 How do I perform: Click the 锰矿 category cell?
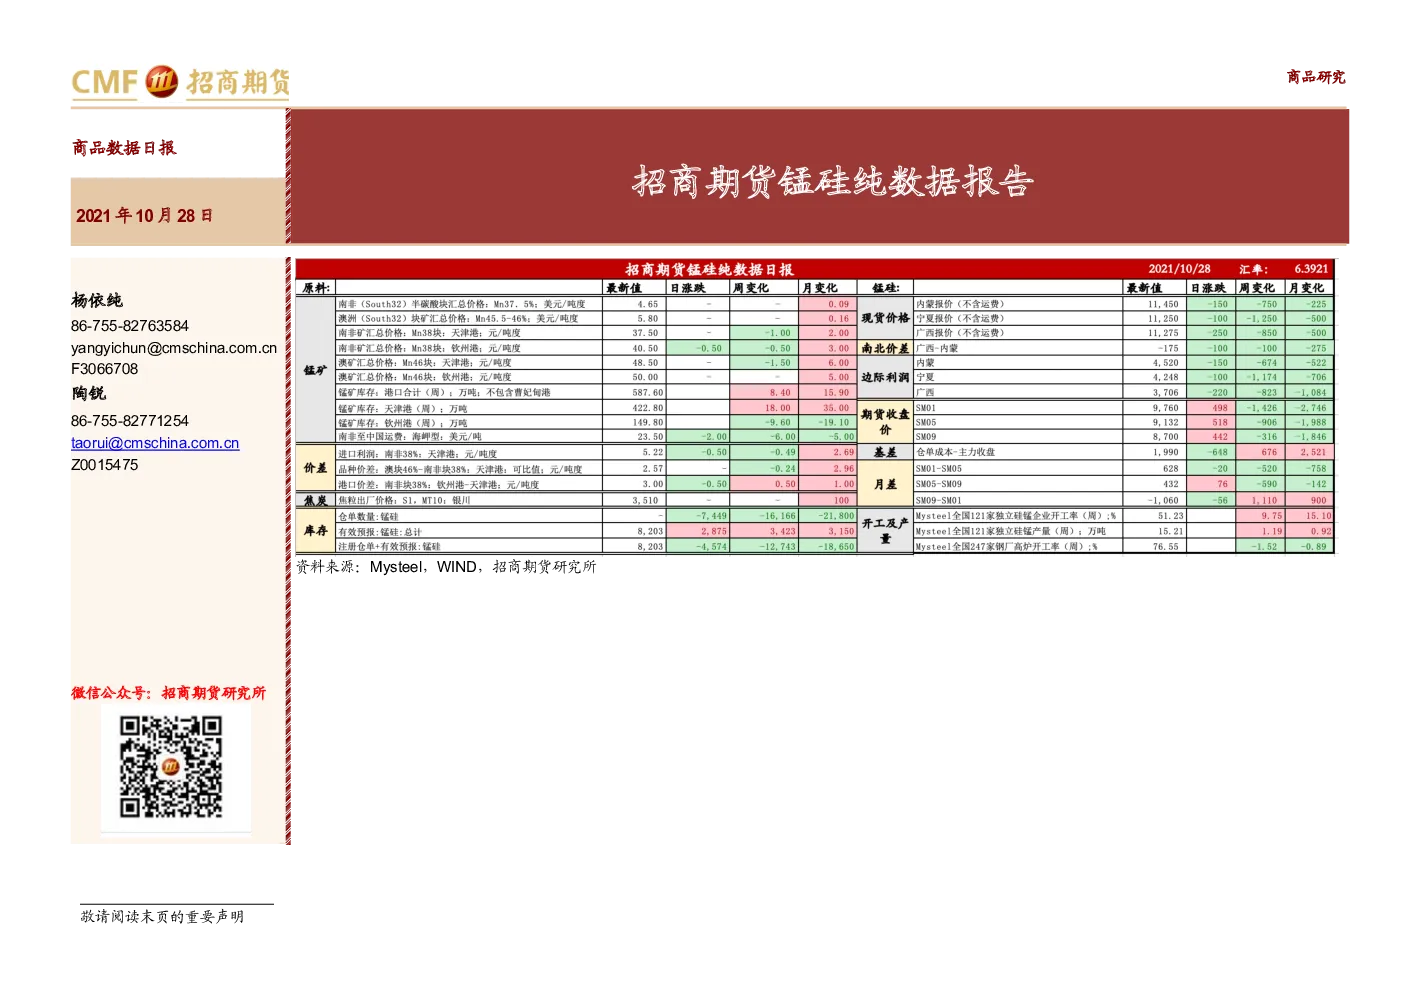pyautogui.click(x=315, y=370)
